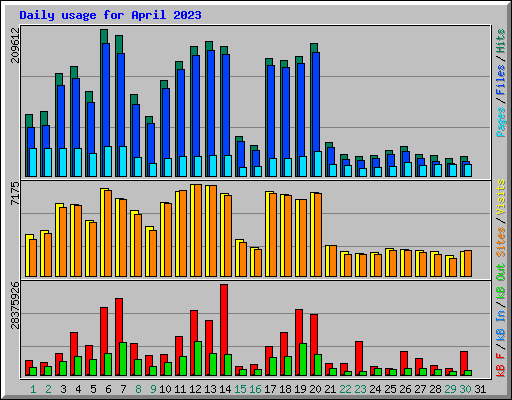Select day 26 on the x-axis

pyautogui.click(x=405, y=389)
